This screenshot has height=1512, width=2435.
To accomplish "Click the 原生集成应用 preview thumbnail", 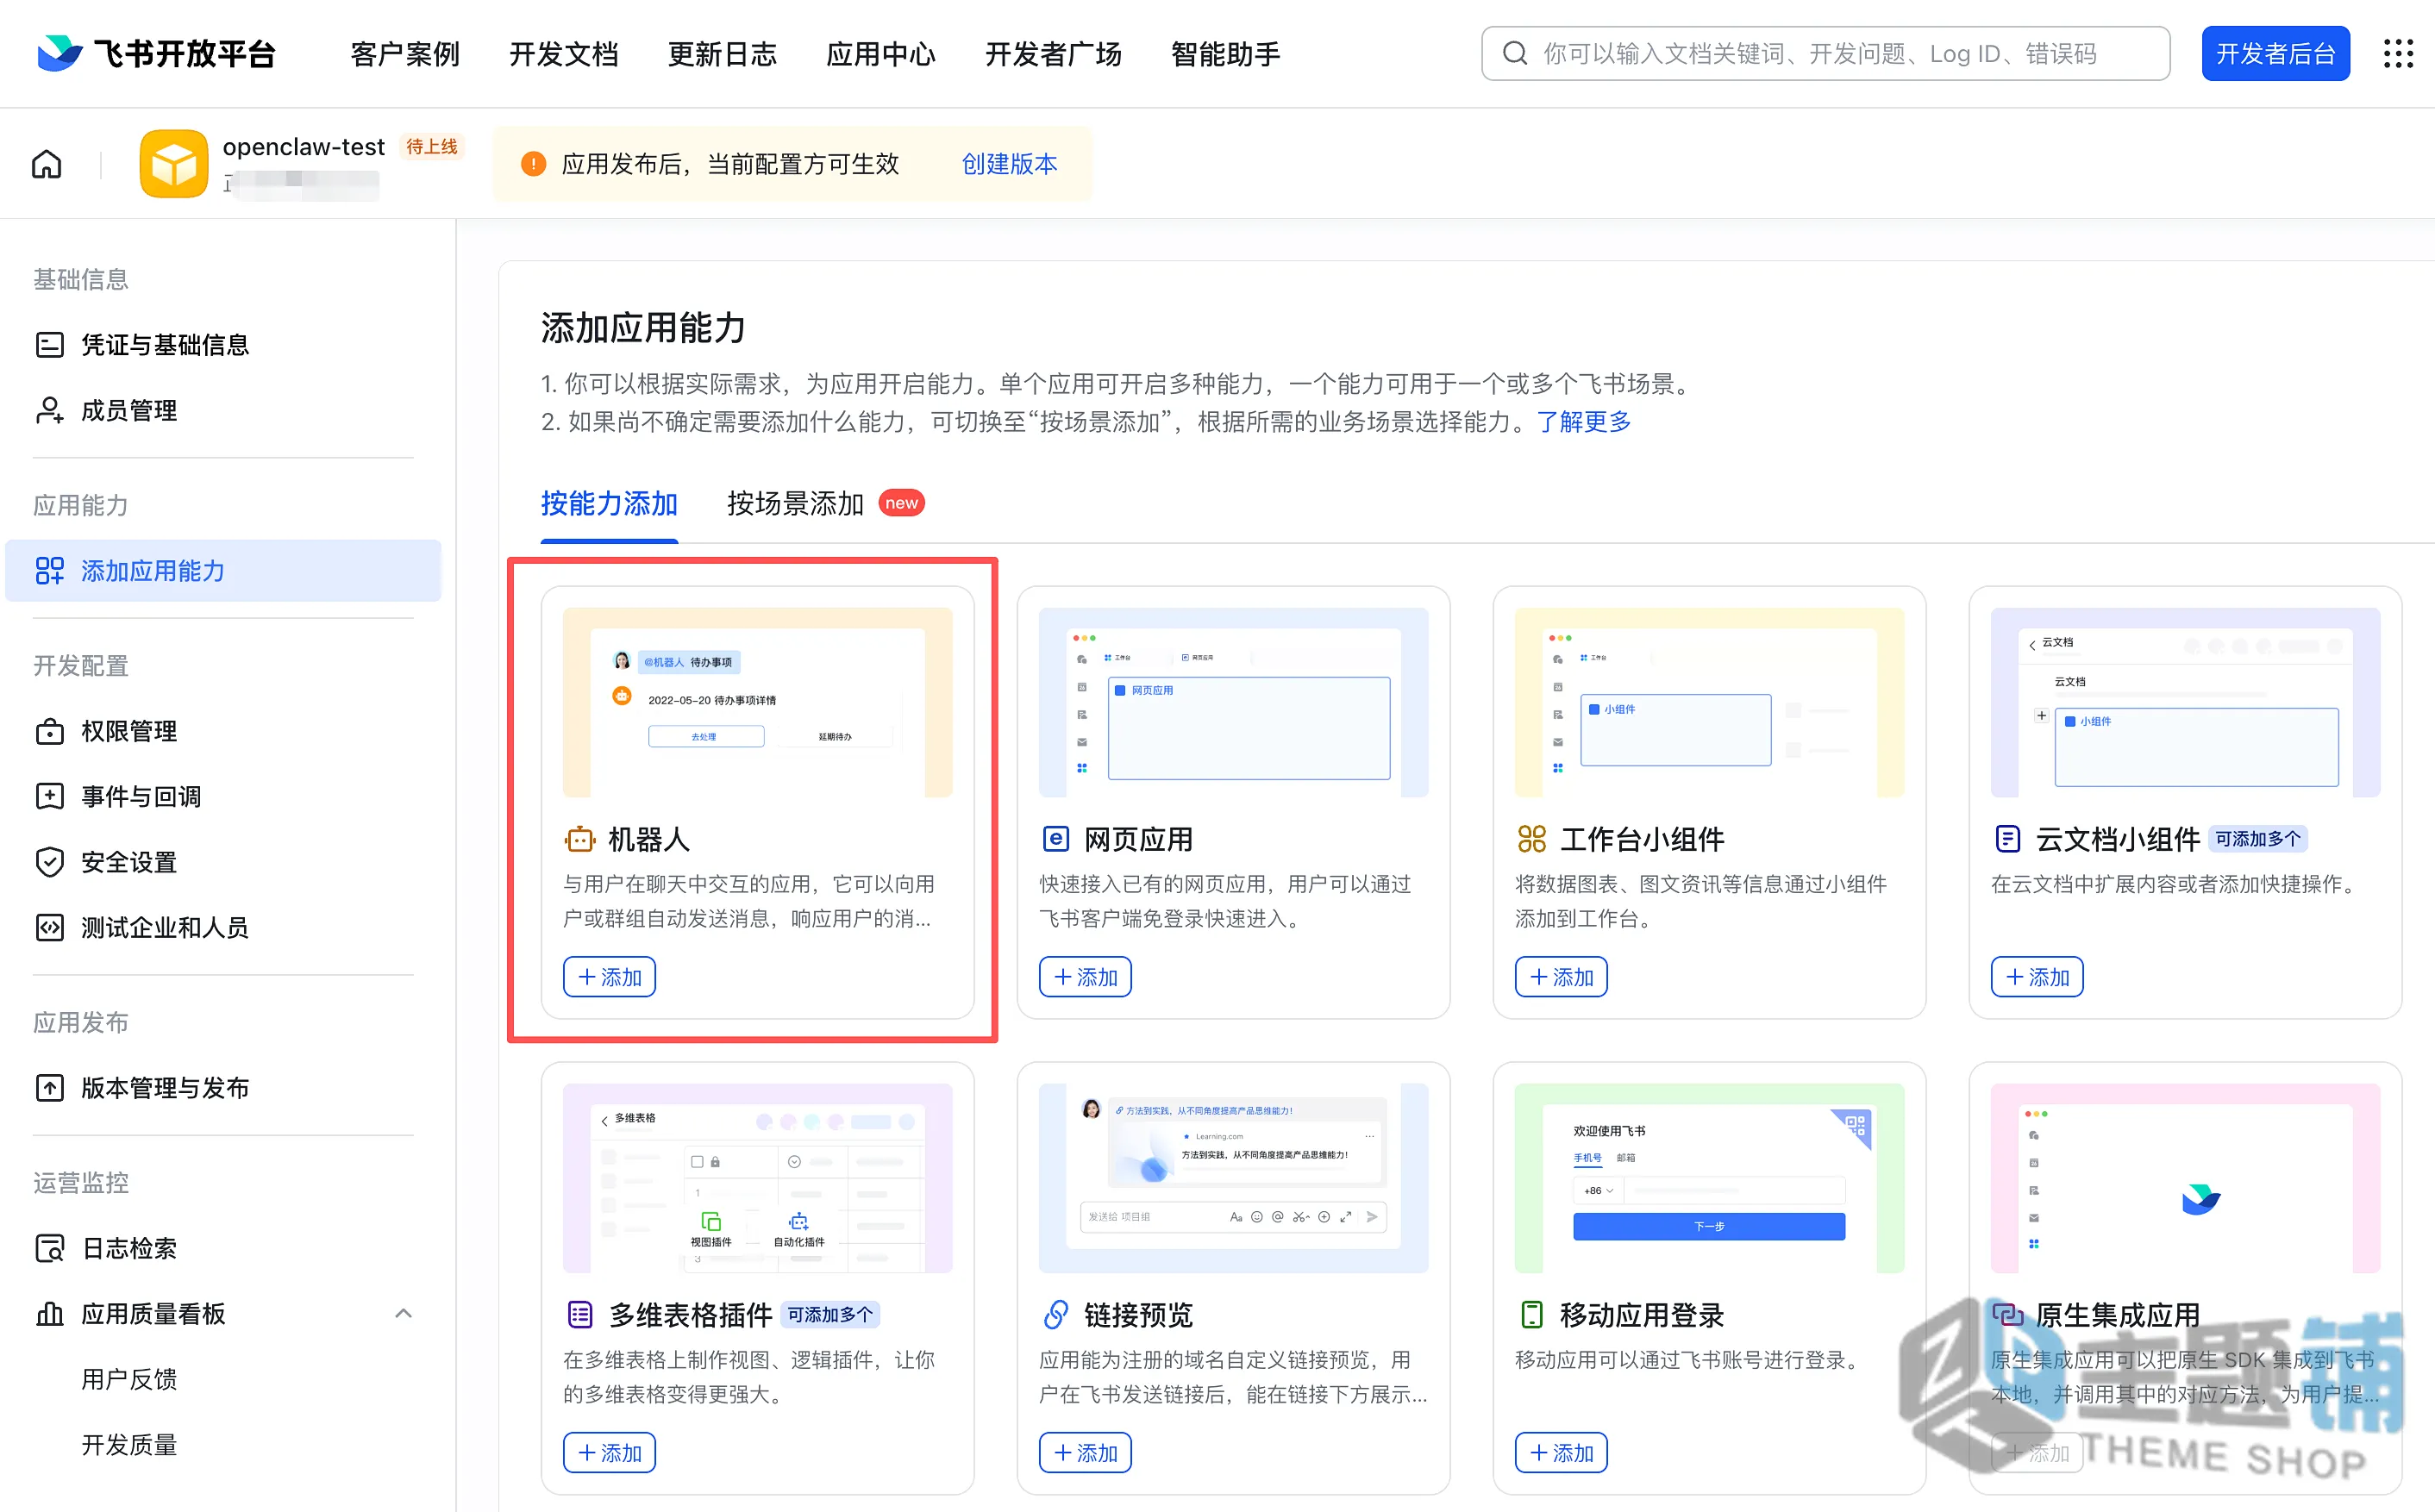I will point(2185,1177).
